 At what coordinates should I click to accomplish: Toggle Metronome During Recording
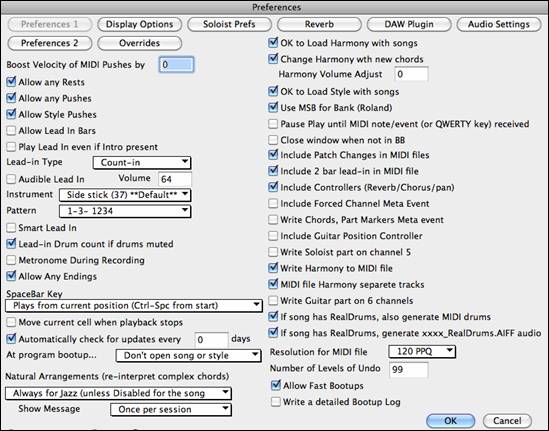click(11, 260)
